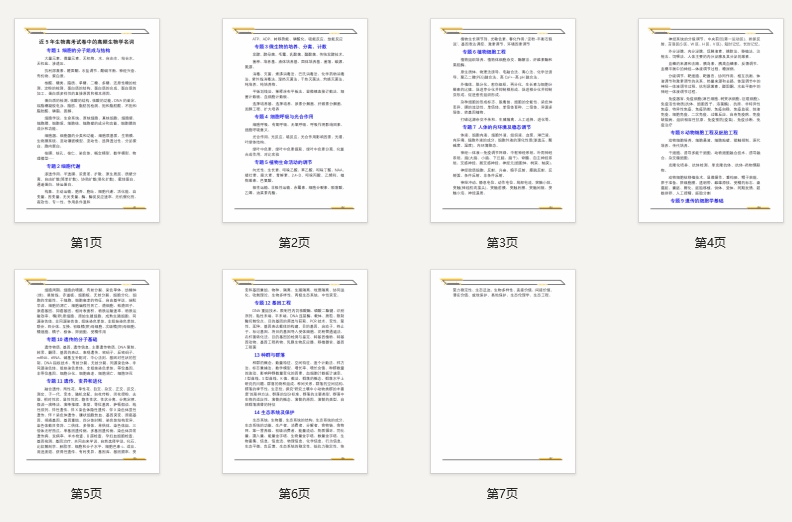The width and height of the screenshot is (792, 522).
Task: Select the "第2页" caption text
Action: click(295, 243)
